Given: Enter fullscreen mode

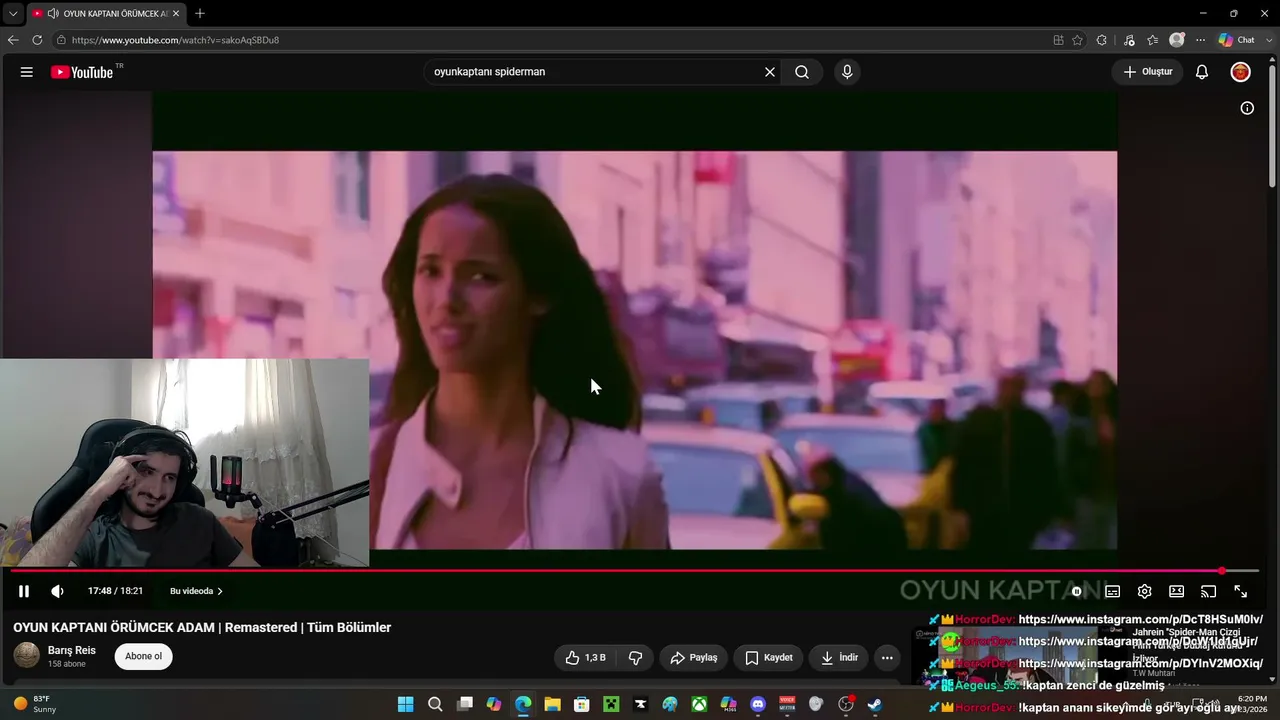Looking at the screenshot, I should [x=1241, y=591].
